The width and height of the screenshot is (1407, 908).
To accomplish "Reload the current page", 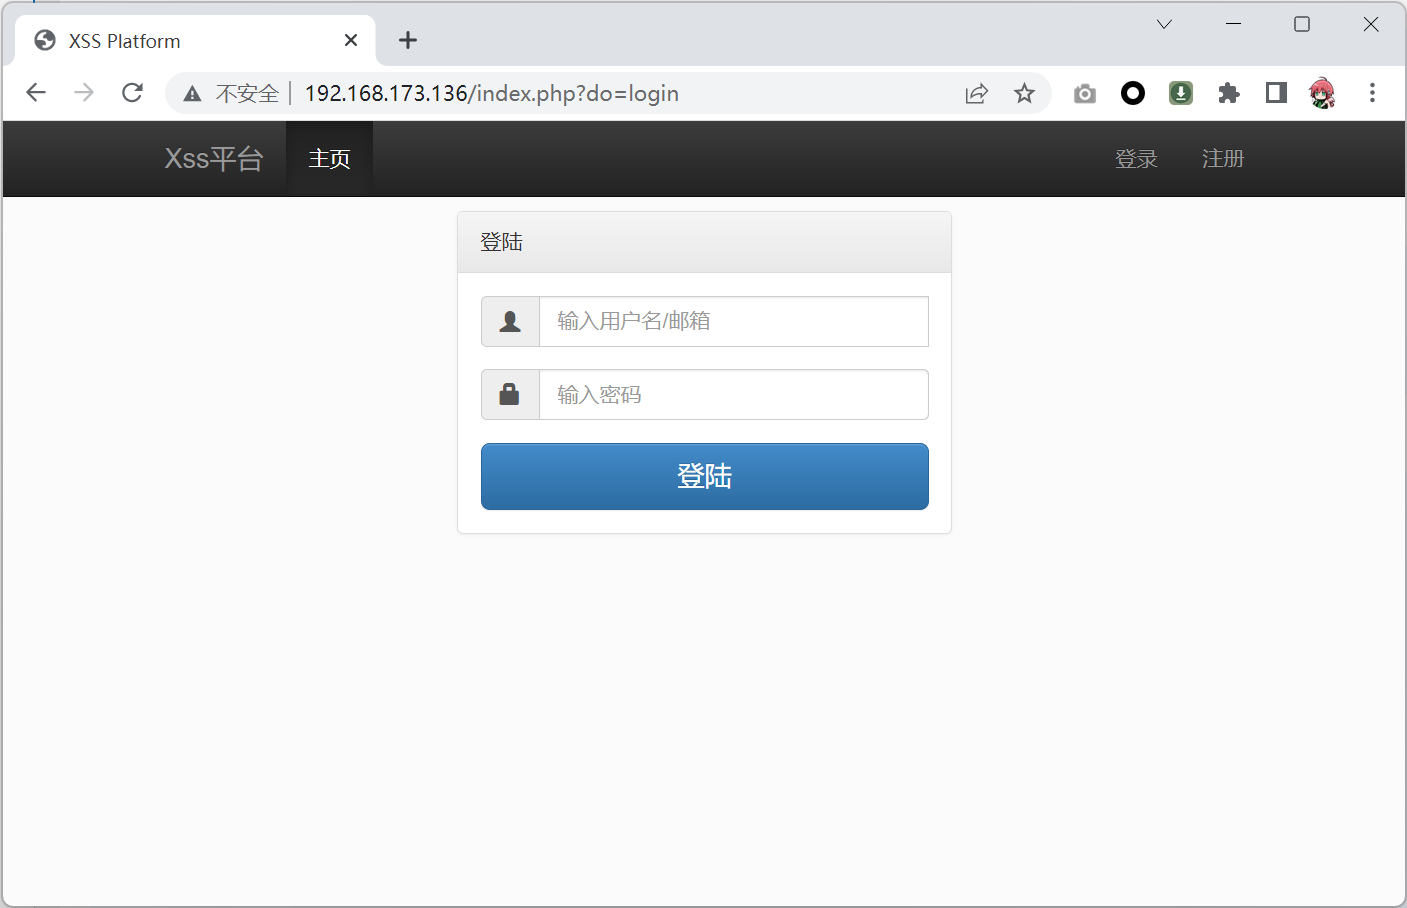I will [132, 93].
